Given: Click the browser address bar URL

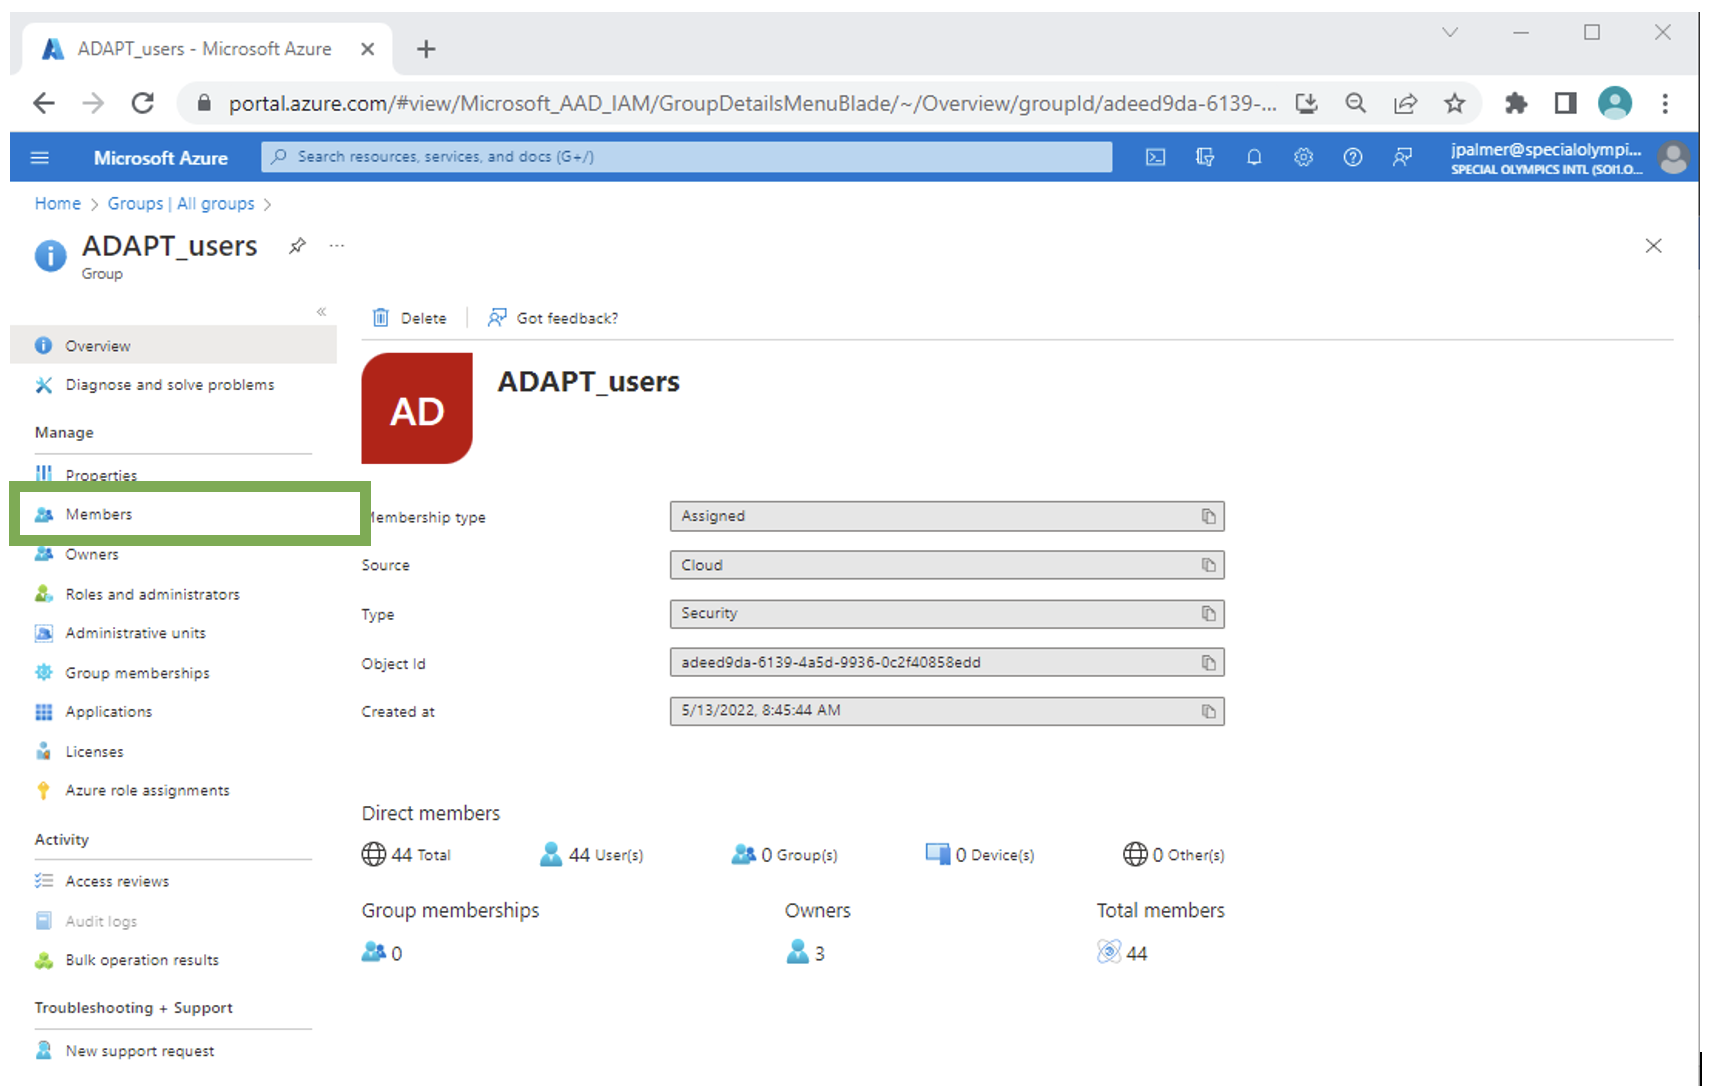Looking at the screenshot, I should tap(752, 104).
